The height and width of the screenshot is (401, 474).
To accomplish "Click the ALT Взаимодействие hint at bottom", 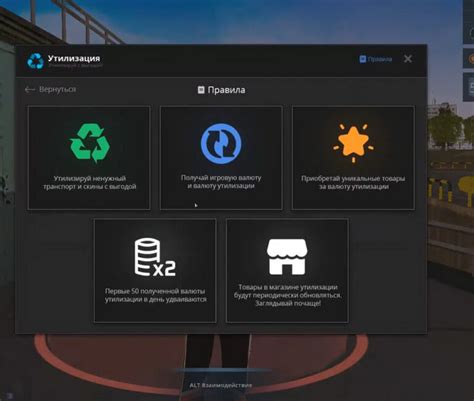I will 221,385.
